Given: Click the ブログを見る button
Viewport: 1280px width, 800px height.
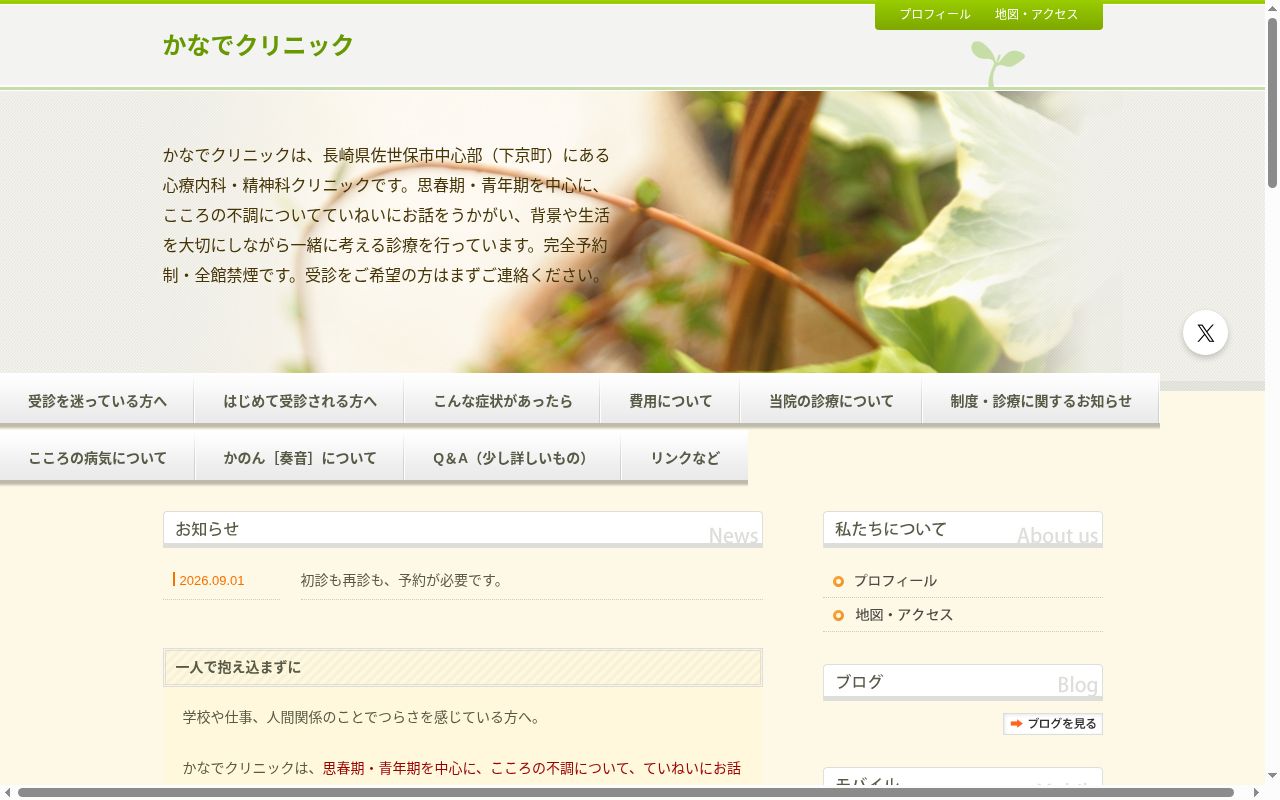Looking at the screenshot, I should tap(1053, 724).
